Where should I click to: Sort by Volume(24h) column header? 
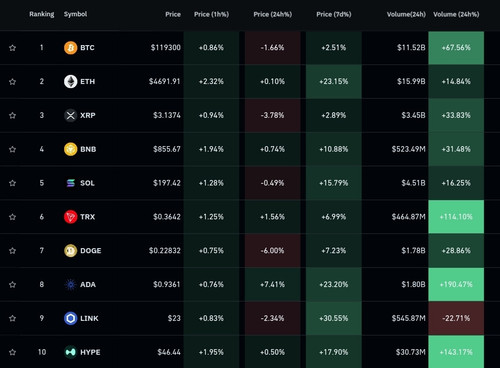406,14
